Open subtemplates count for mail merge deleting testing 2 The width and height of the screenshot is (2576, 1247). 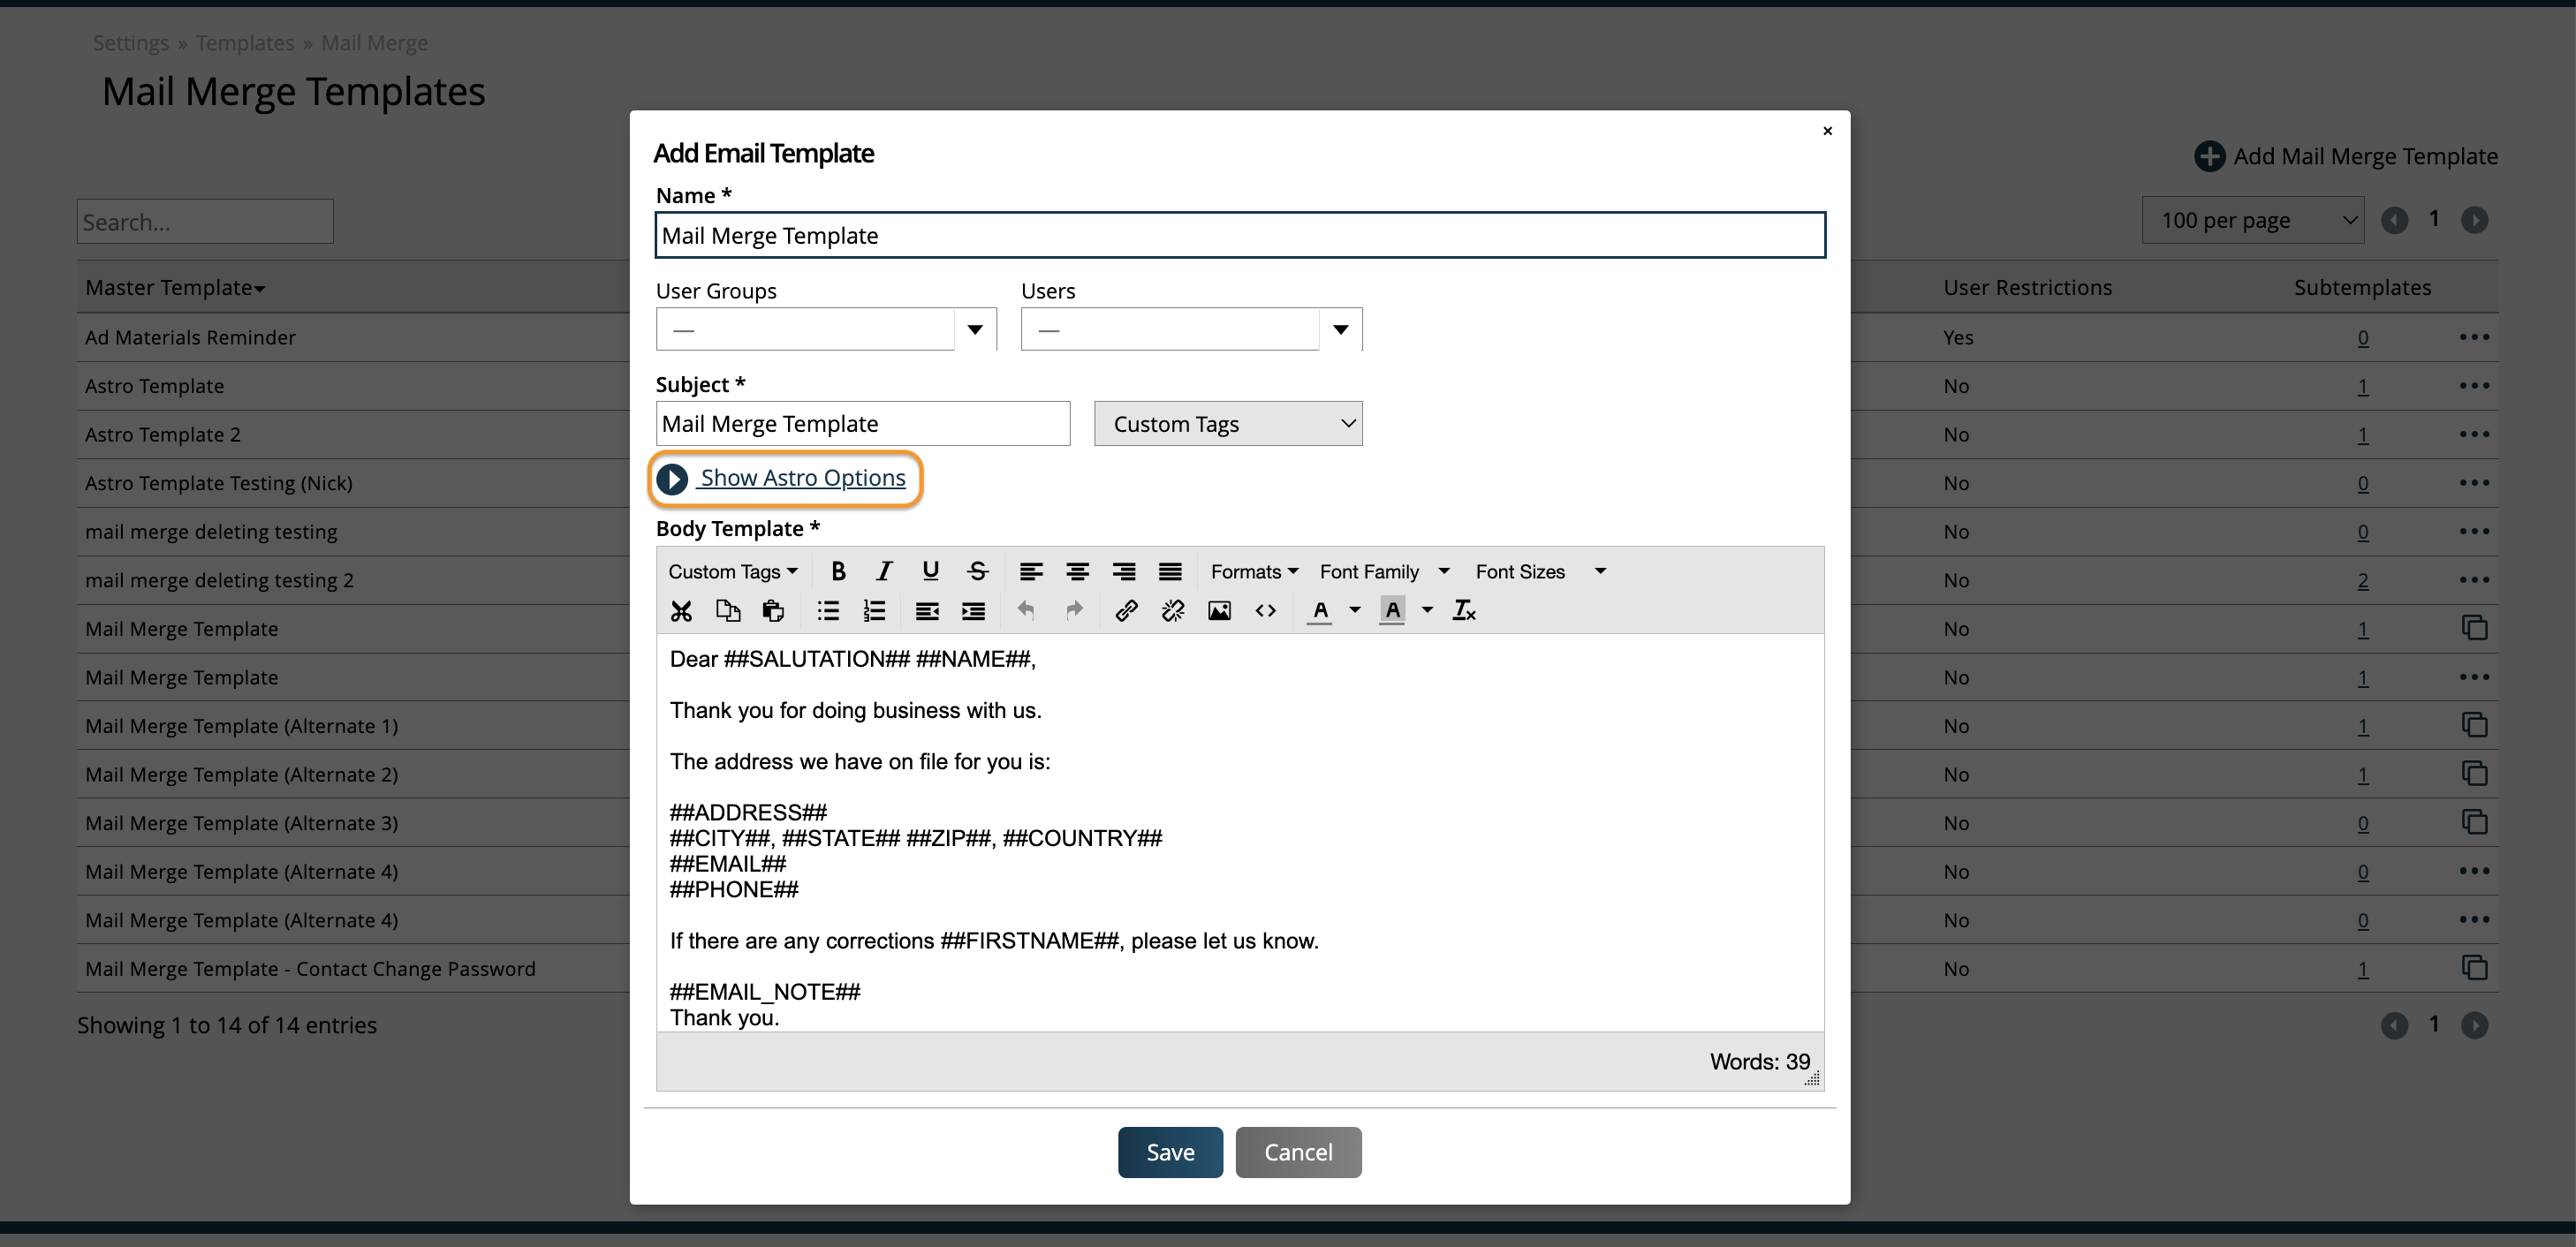[x=2362, y=580]
